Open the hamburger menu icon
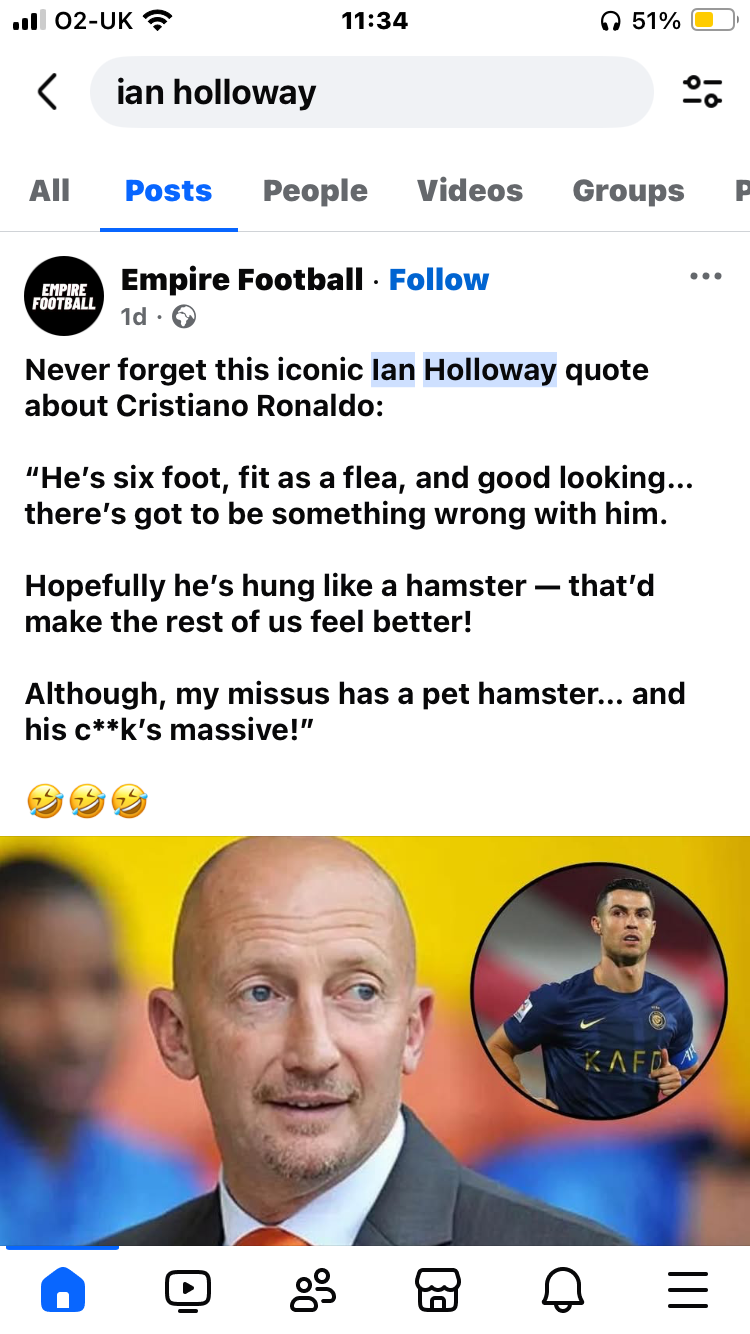The image size is (750, 1334). pyautogui.click(x=687, y=1289)
